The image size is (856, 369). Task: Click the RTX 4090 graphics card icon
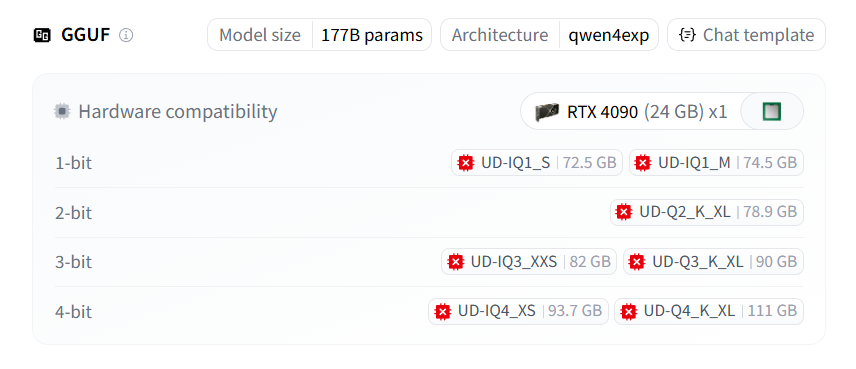[547, 111]
